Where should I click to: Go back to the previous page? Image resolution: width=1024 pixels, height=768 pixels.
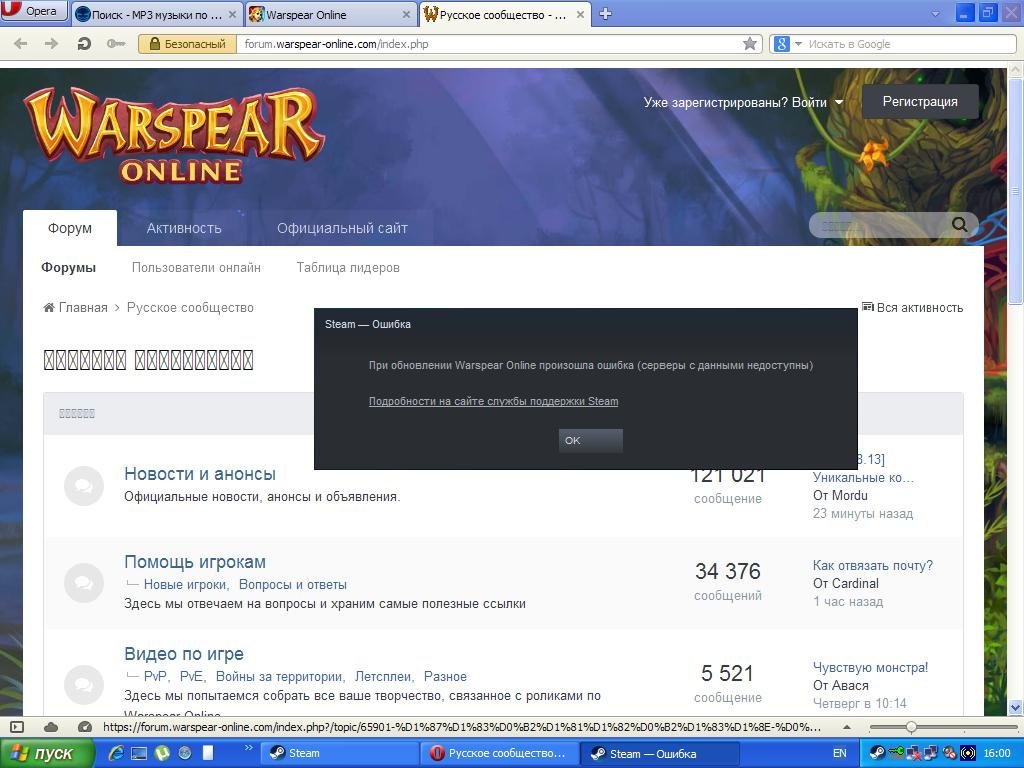click(x=21, y=44)
